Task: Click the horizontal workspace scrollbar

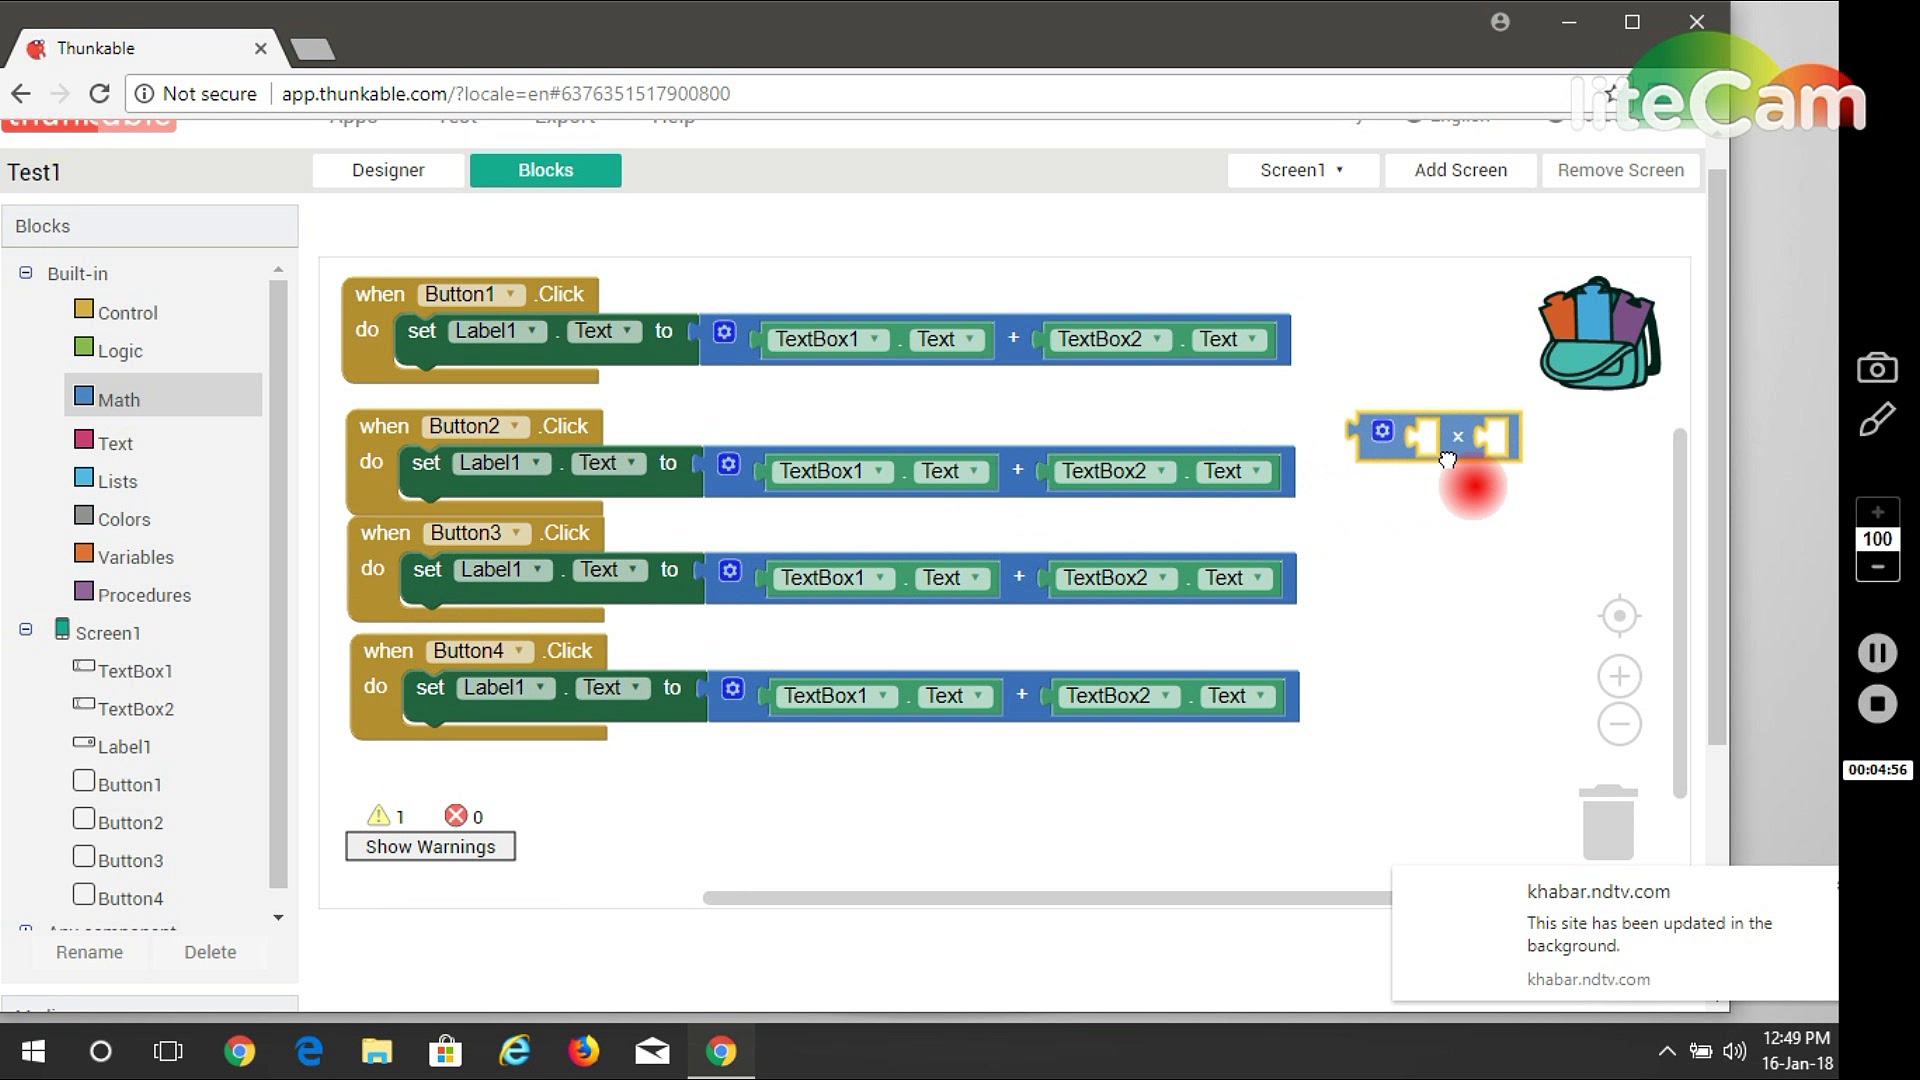Action: [x=1045, y=898]
